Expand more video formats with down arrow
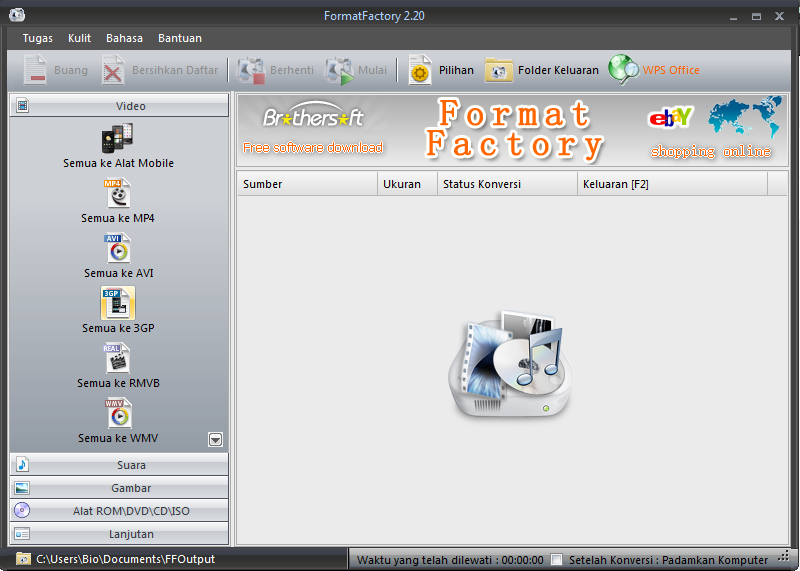The height and width of the screenshot is (571, 800). tap(215, 439)
